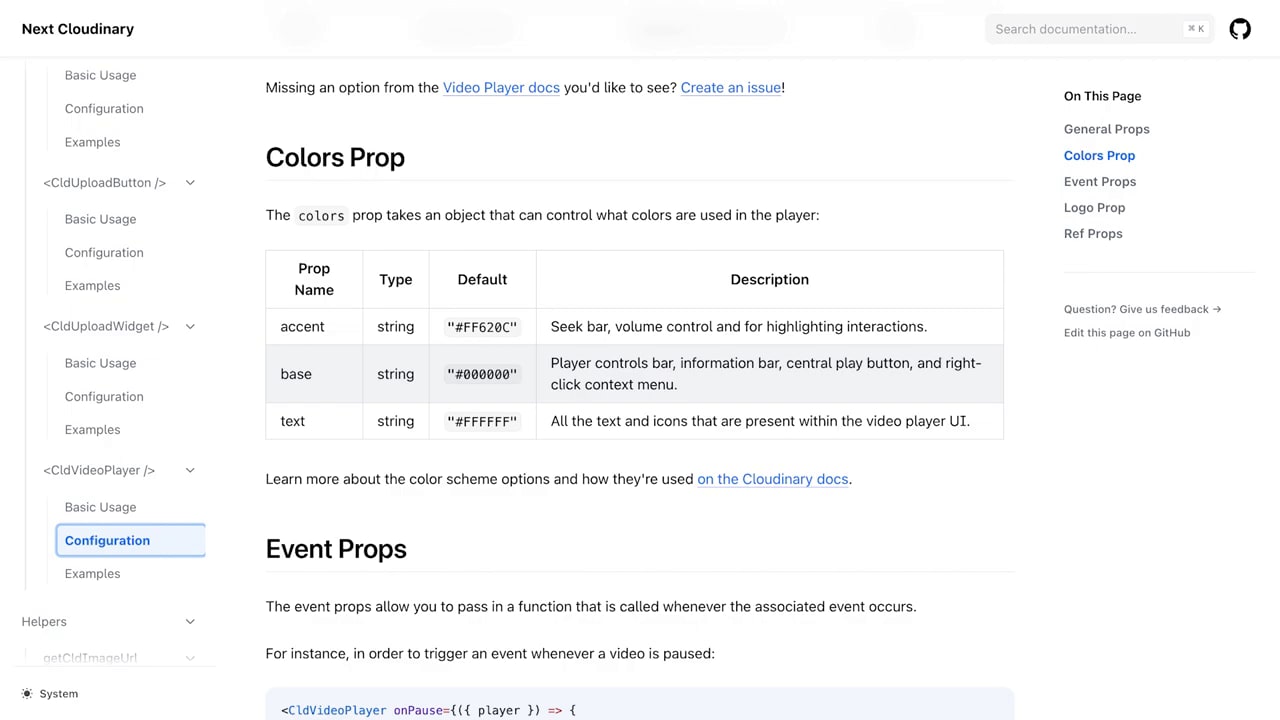Open the <CldUploadWidget /> sidebar entry
This screenshot has height=720, width=1280.
106,327
